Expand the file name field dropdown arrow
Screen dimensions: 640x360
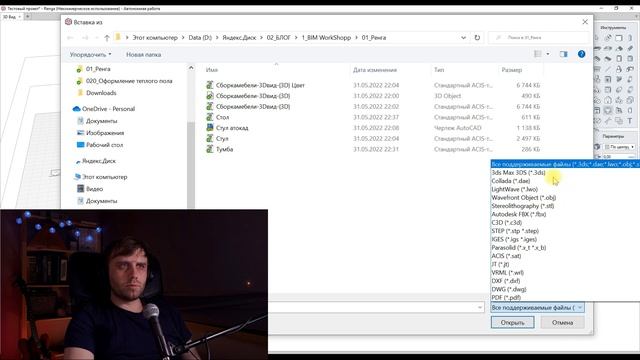tap(480, 307)
